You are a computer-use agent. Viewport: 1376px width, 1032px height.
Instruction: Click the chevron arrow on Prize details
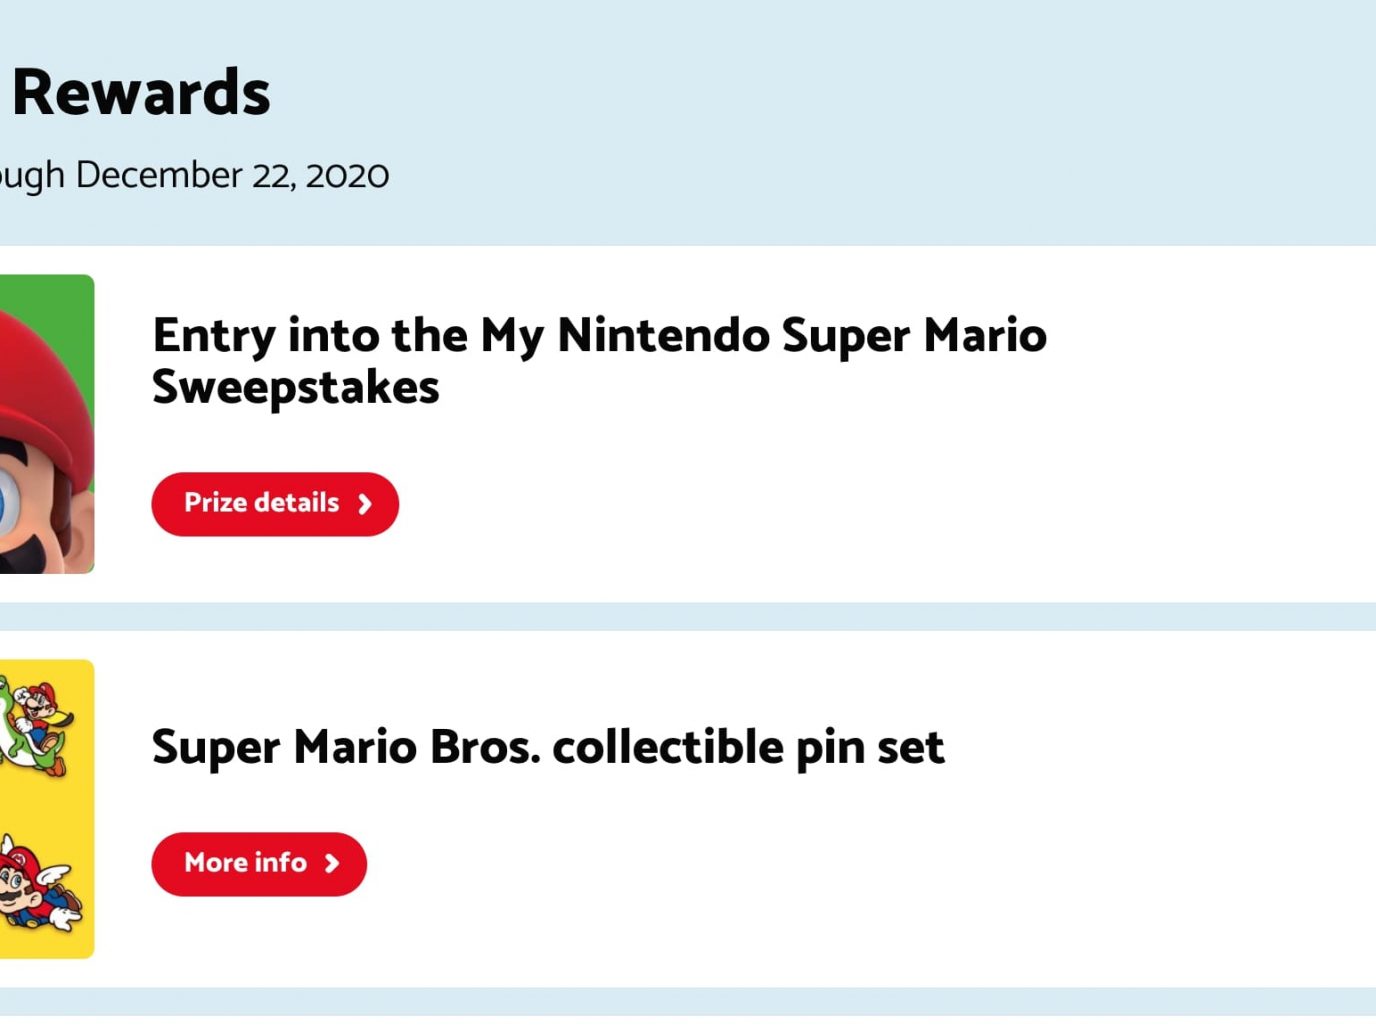coord(365,504)
